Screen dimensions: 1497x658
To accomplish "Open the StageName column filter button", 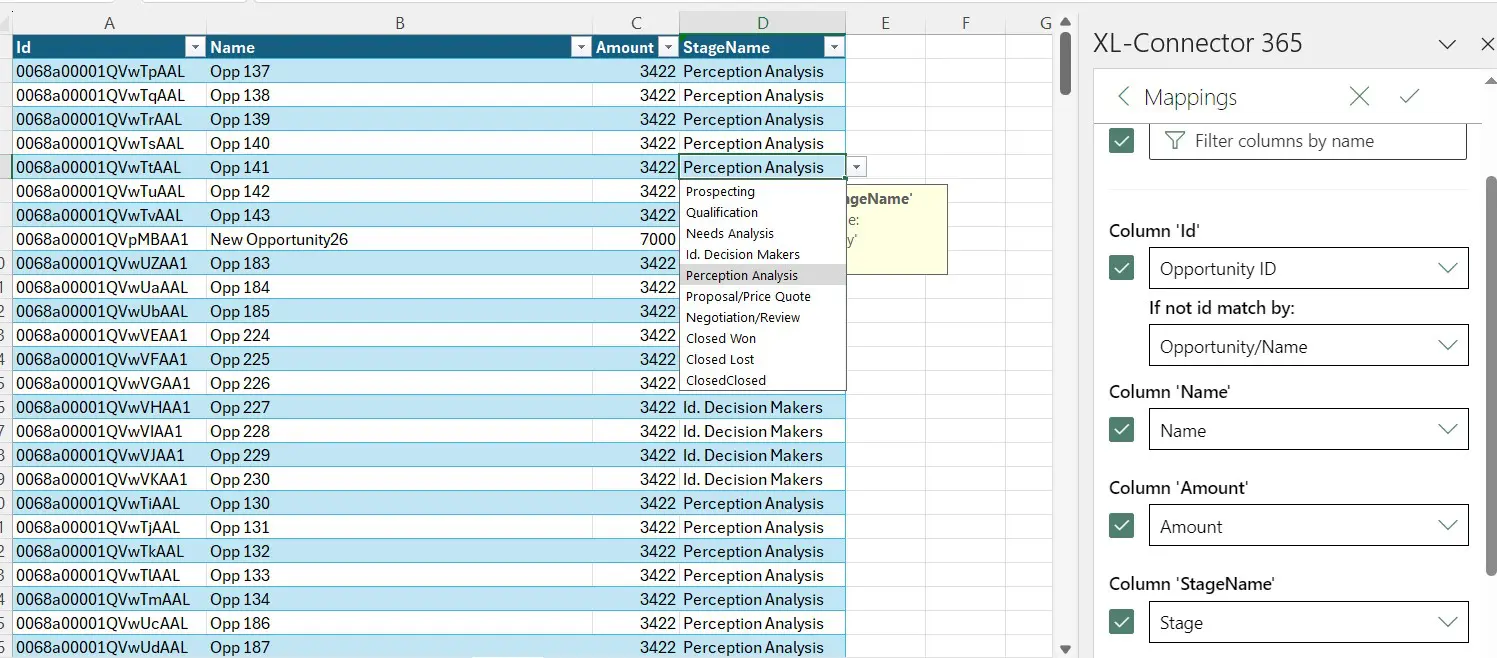I will [833, 47].
